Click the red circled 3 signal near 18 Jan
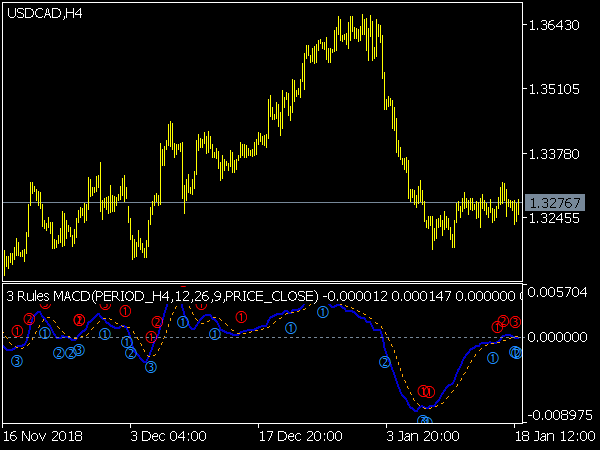The height and width of the screenshot is (450, 600). pos(515,322)
